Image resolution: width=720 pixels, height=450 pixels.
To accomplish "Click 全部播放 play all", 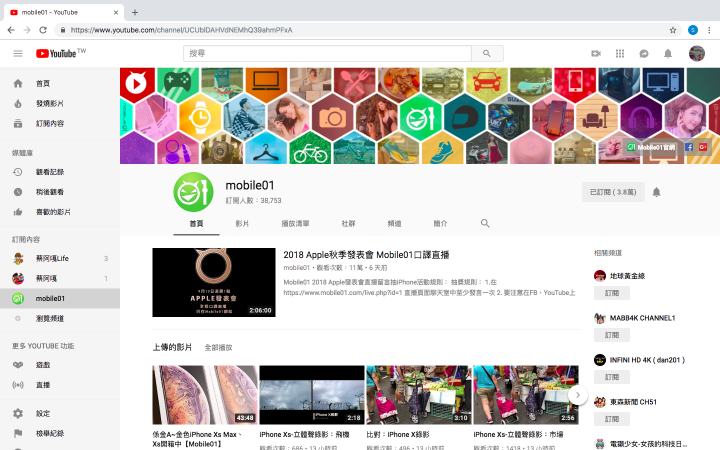I will click(x=218, y=348).
